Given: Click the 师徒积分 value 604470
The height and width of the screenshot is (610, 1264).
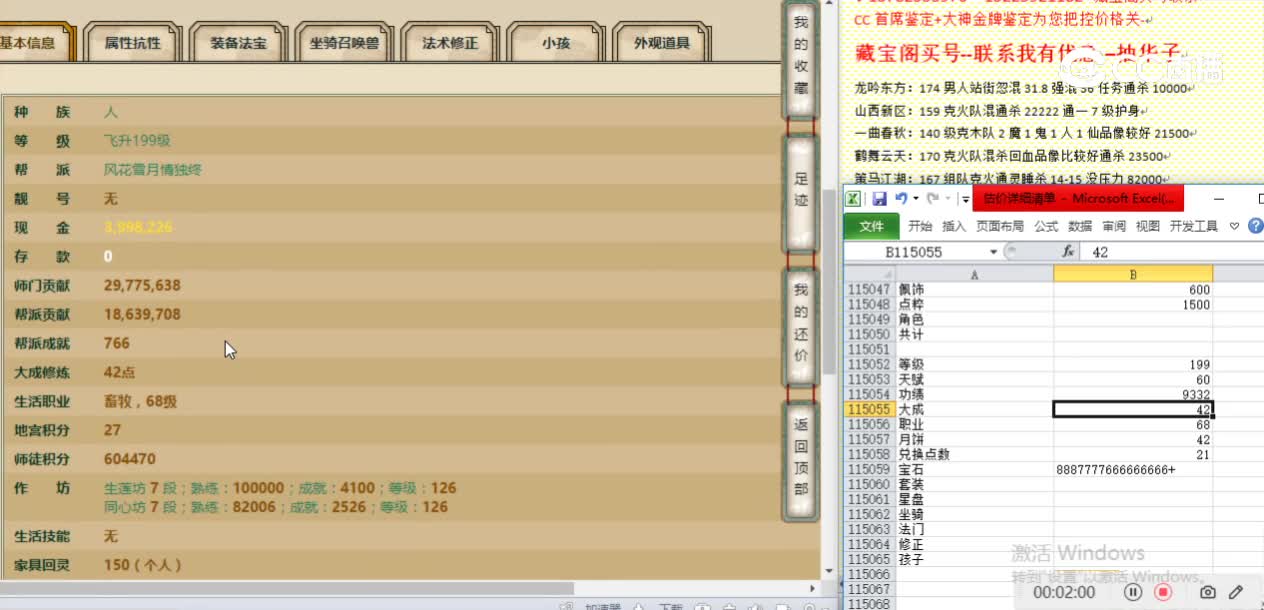Looking at the screenshot, I should [130, 459].
